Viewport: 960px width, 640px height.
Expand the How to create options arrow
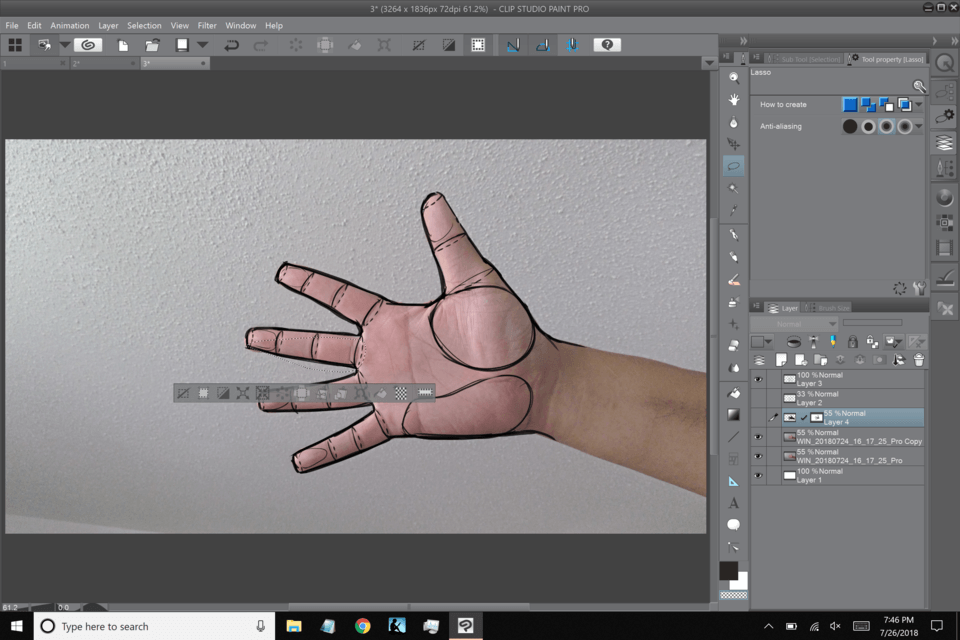click(x=919, y=105)
